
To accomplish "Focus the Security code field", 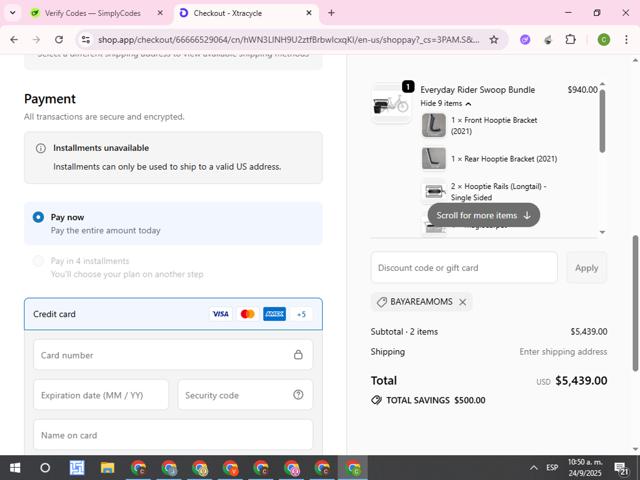I will point(245,395).
